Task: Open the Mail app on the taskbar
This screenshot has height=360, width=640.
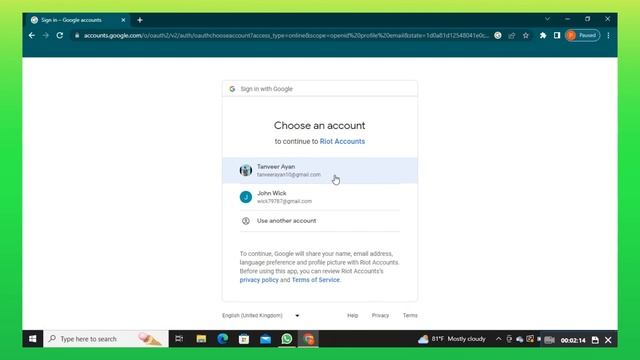Action: click(x=265, y=339)
